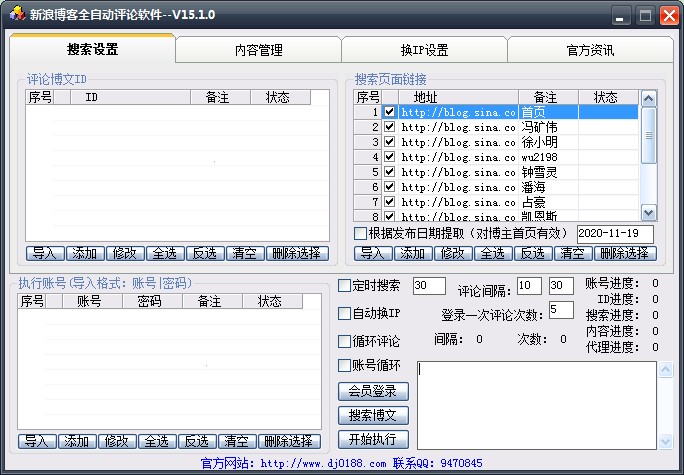Click scroll up arrow of 搜索页面链接 list
684x475 pixels.
point(649,99)
